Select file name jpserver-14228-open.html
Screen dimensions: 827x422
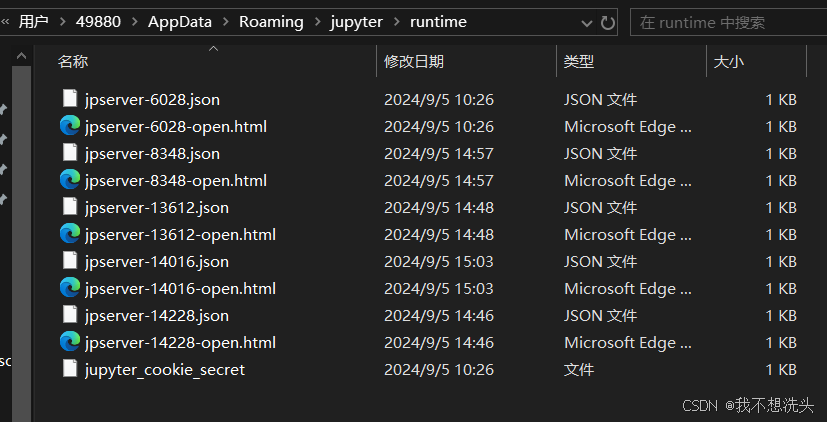[180, 342]
